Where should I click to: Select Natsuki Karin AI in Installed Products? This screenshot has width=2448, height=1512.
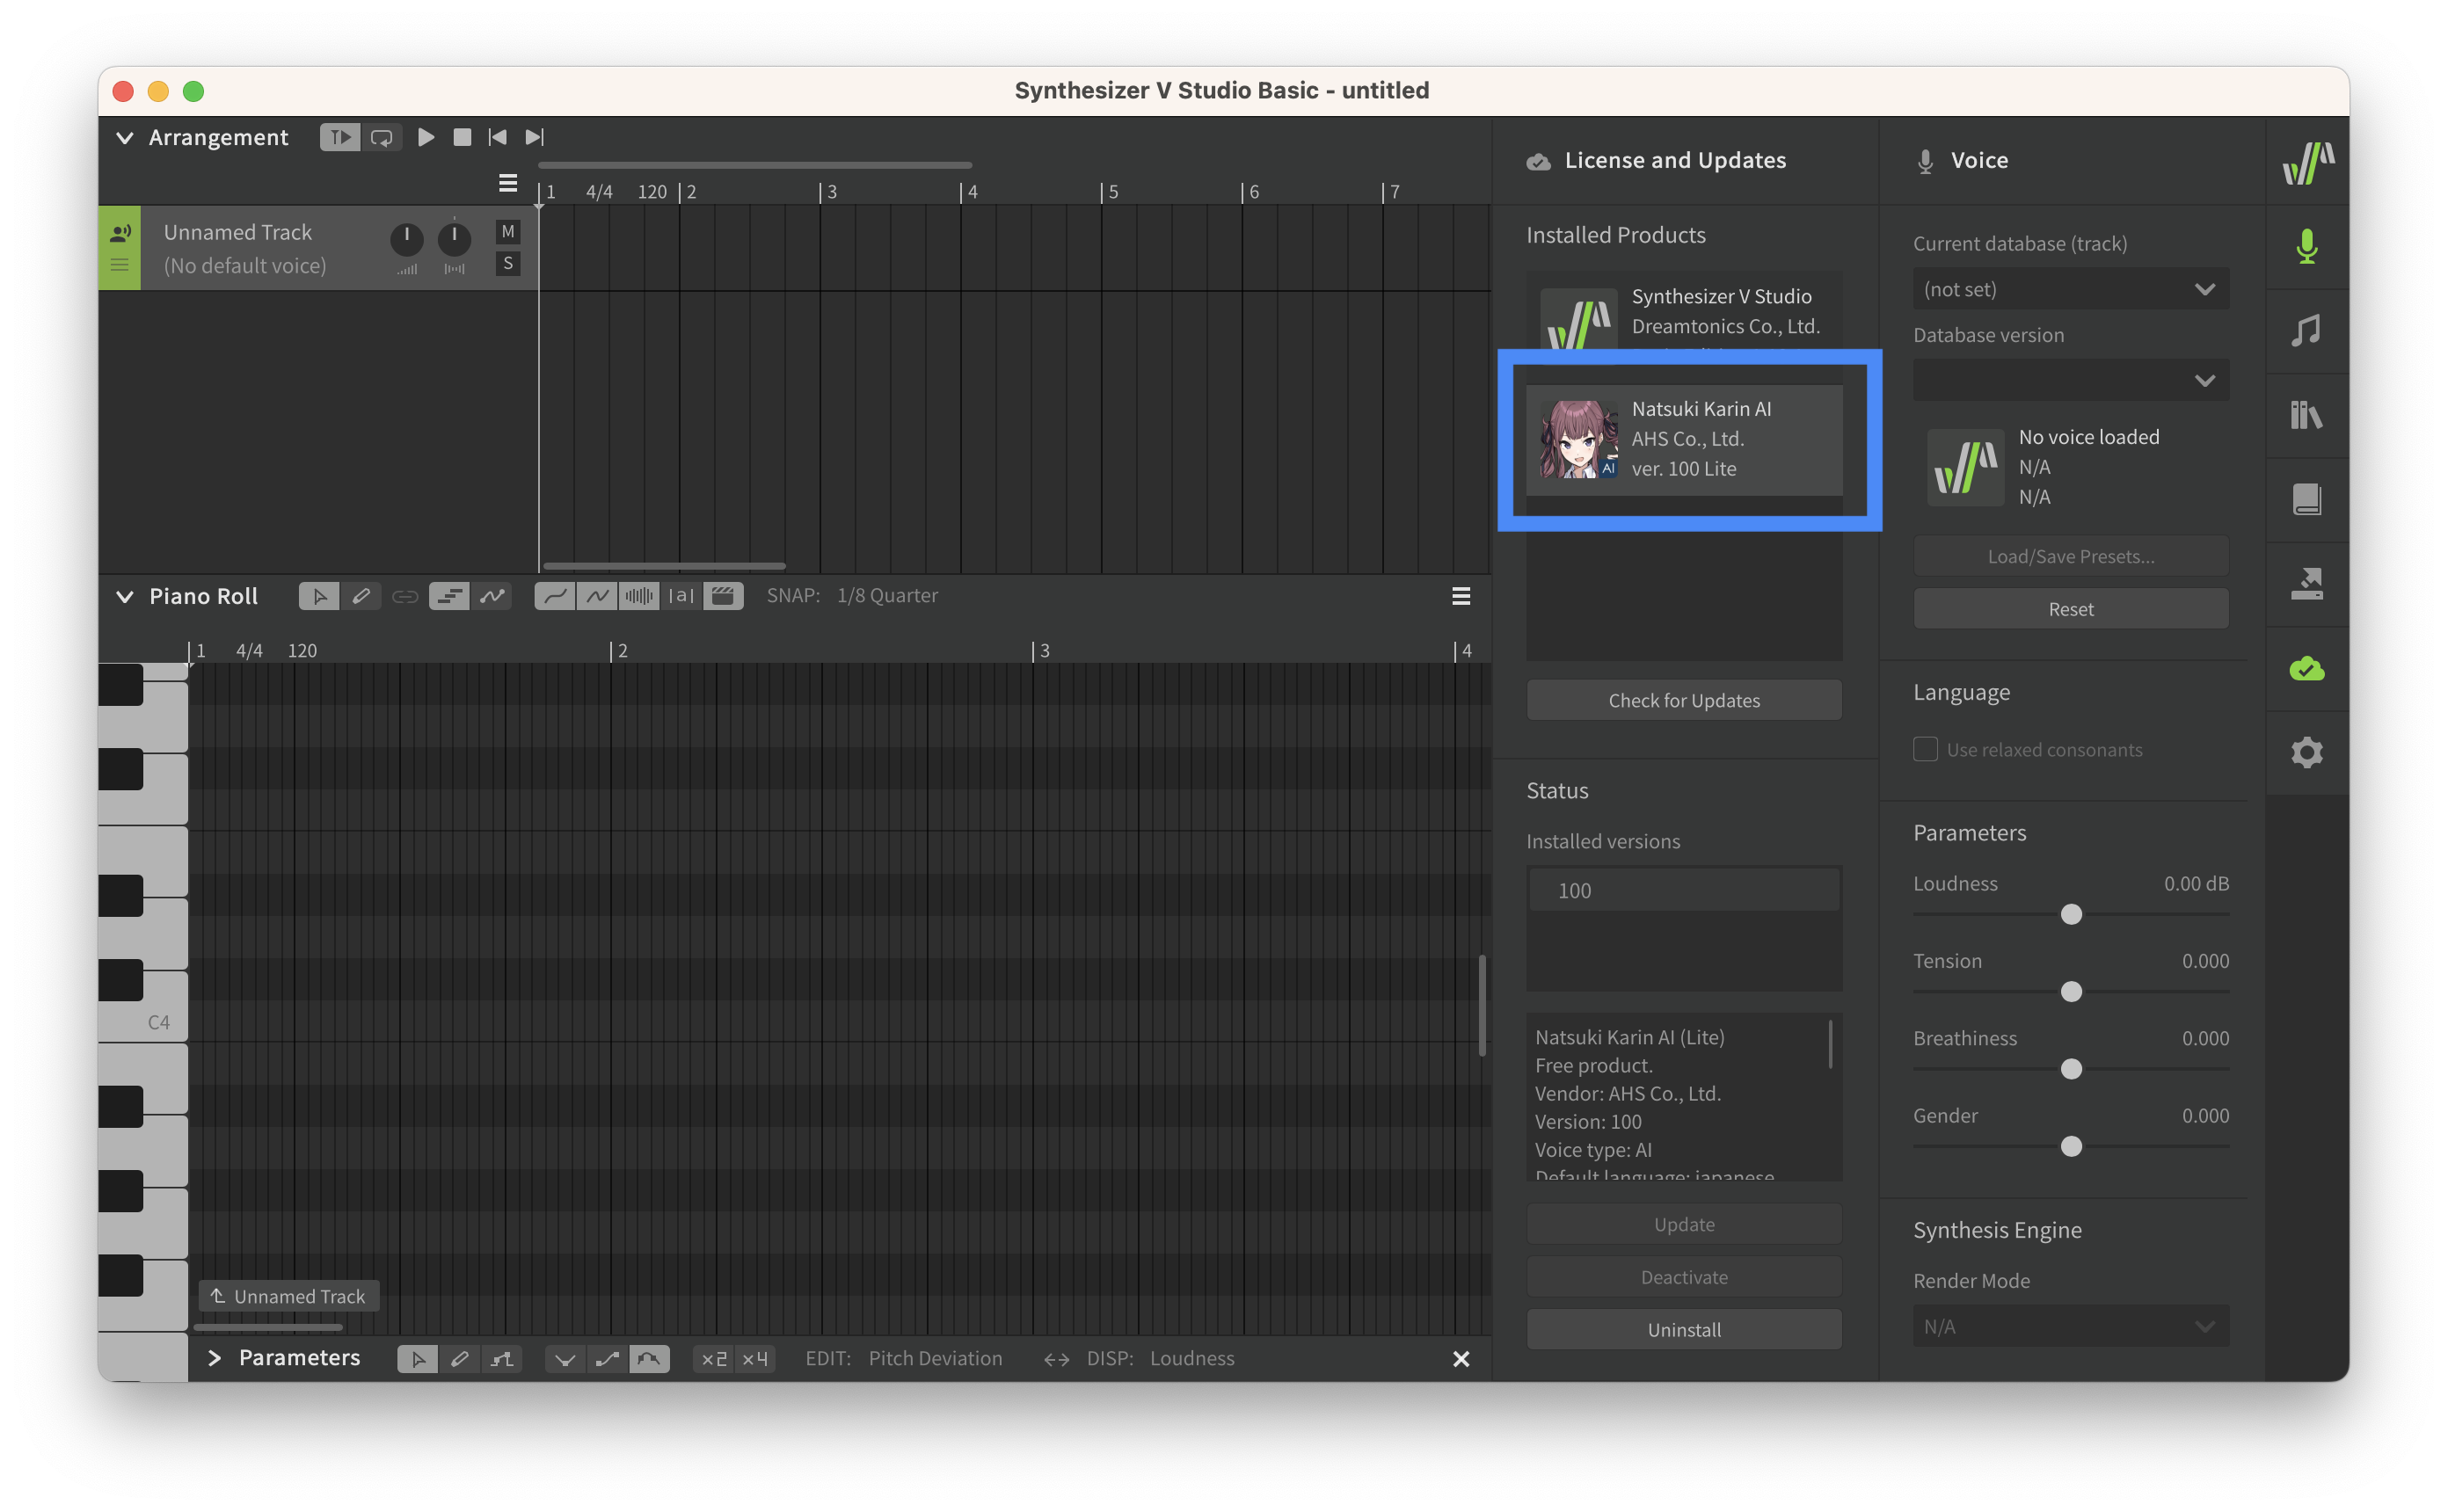pos(1684,439)
